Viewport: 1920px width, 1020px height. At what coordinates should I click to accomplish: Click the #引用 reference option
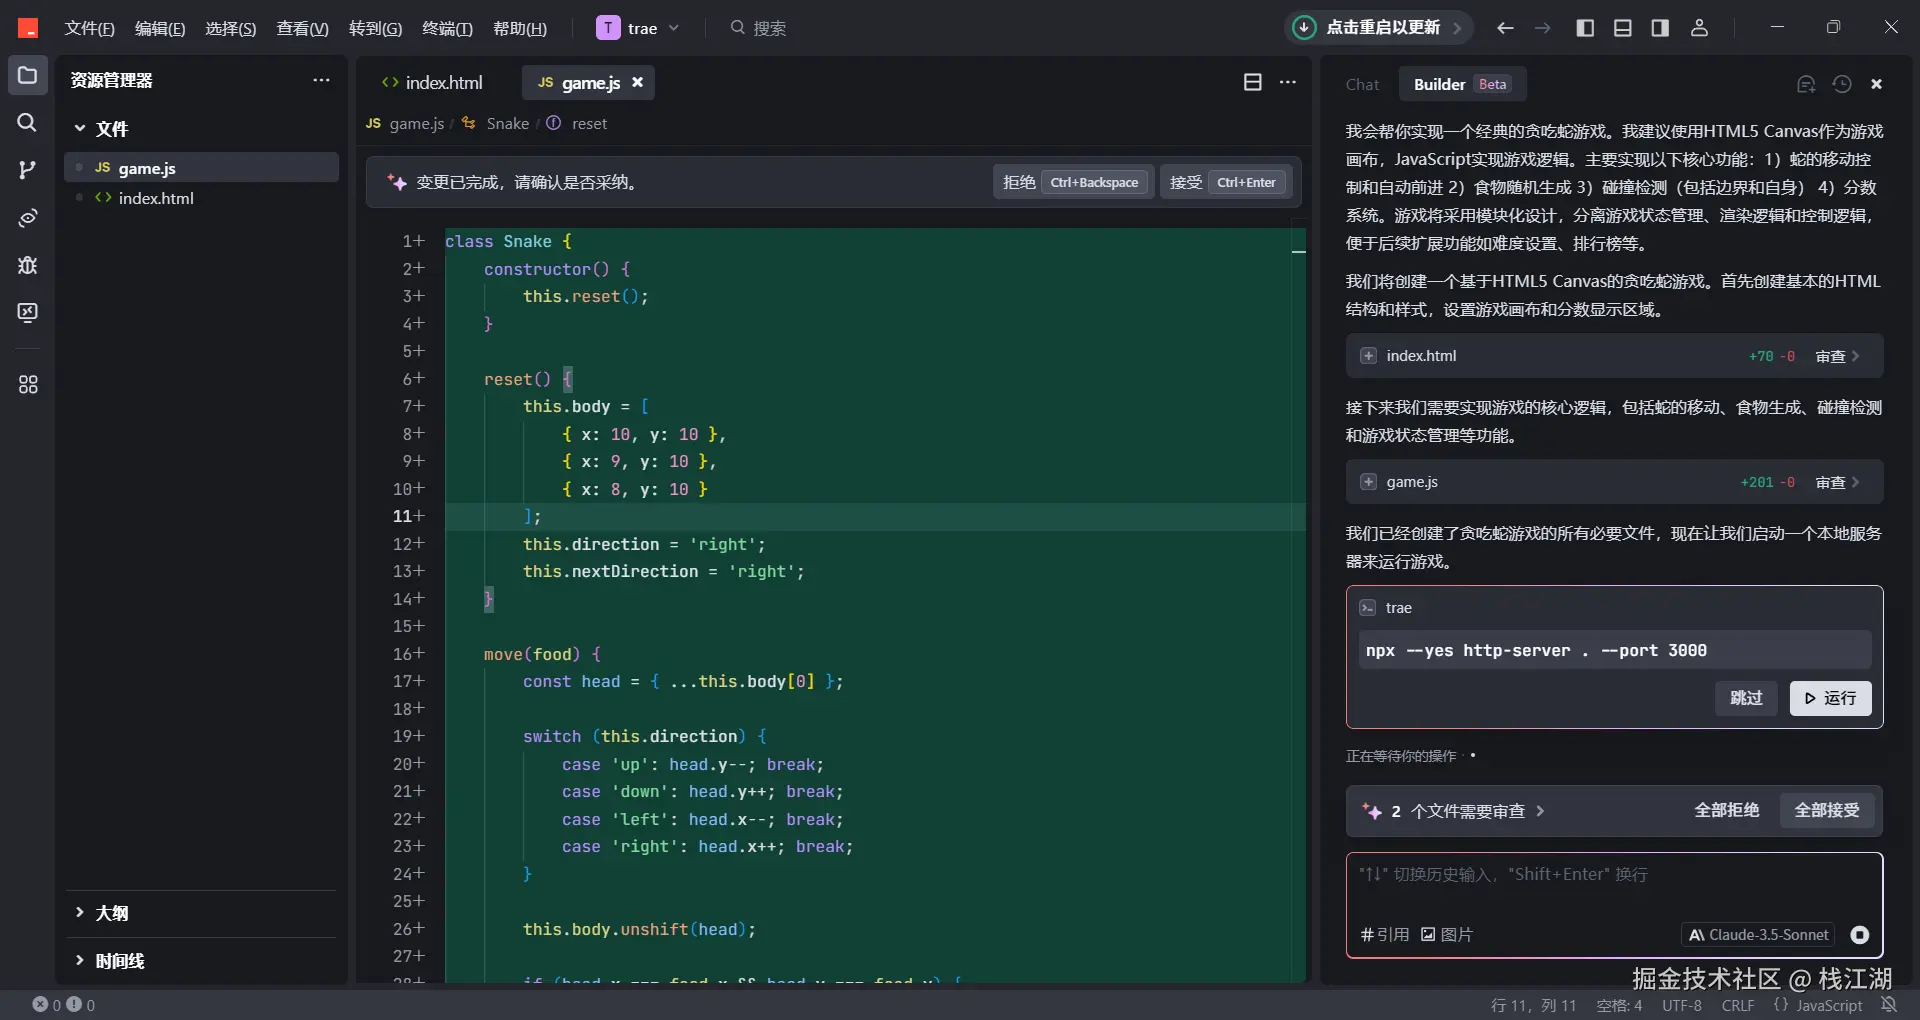tap(1384, 935)
